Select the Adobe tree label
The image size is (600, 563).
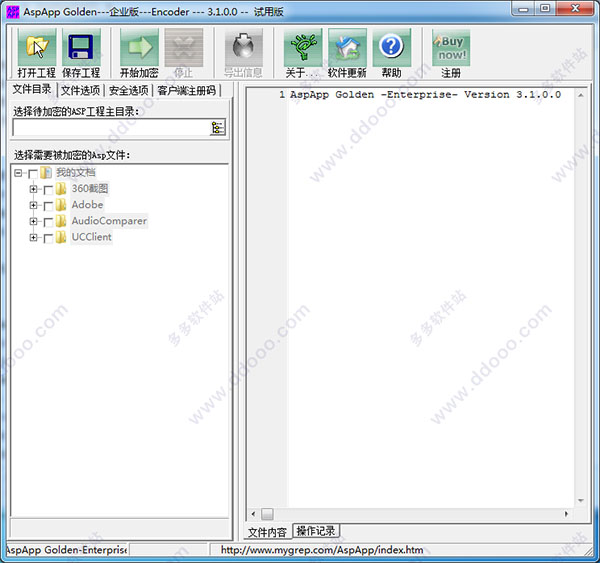pos(87,205)
